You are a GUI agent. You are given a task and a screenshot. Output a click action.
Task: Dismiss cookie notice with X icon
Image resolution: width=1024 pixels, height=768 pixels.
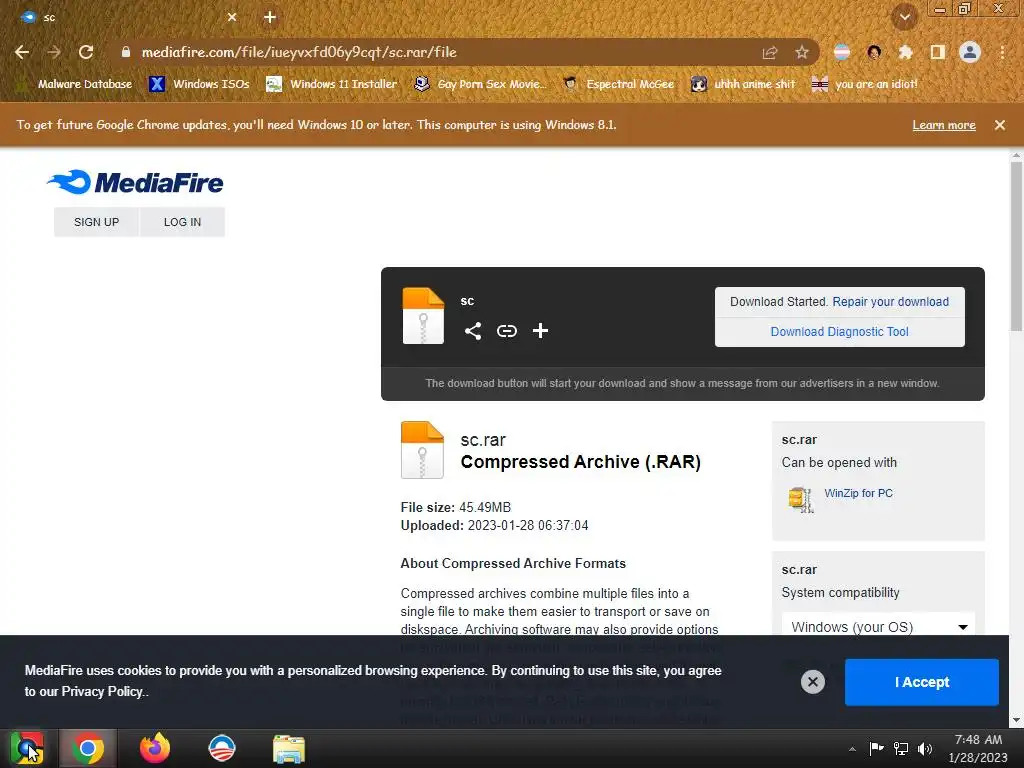812,682
